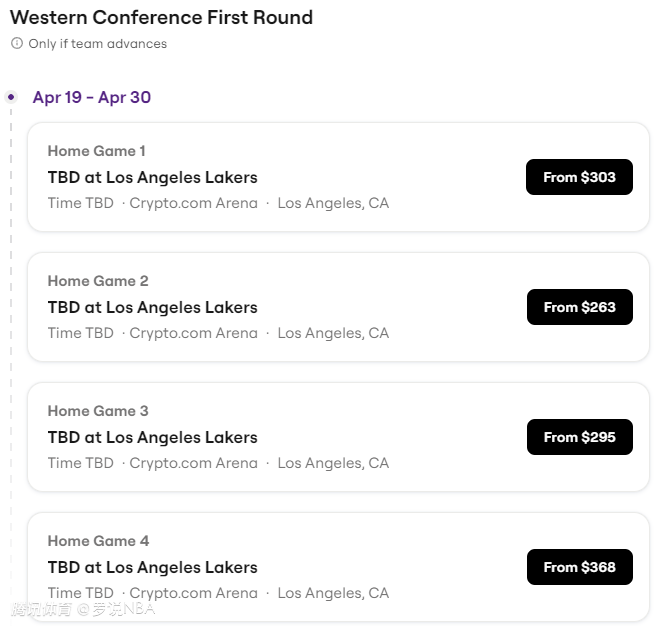658x626 pixels.
Task: Click the "Apr 19 - Apr 30" date heading
Action: [92, 97]
